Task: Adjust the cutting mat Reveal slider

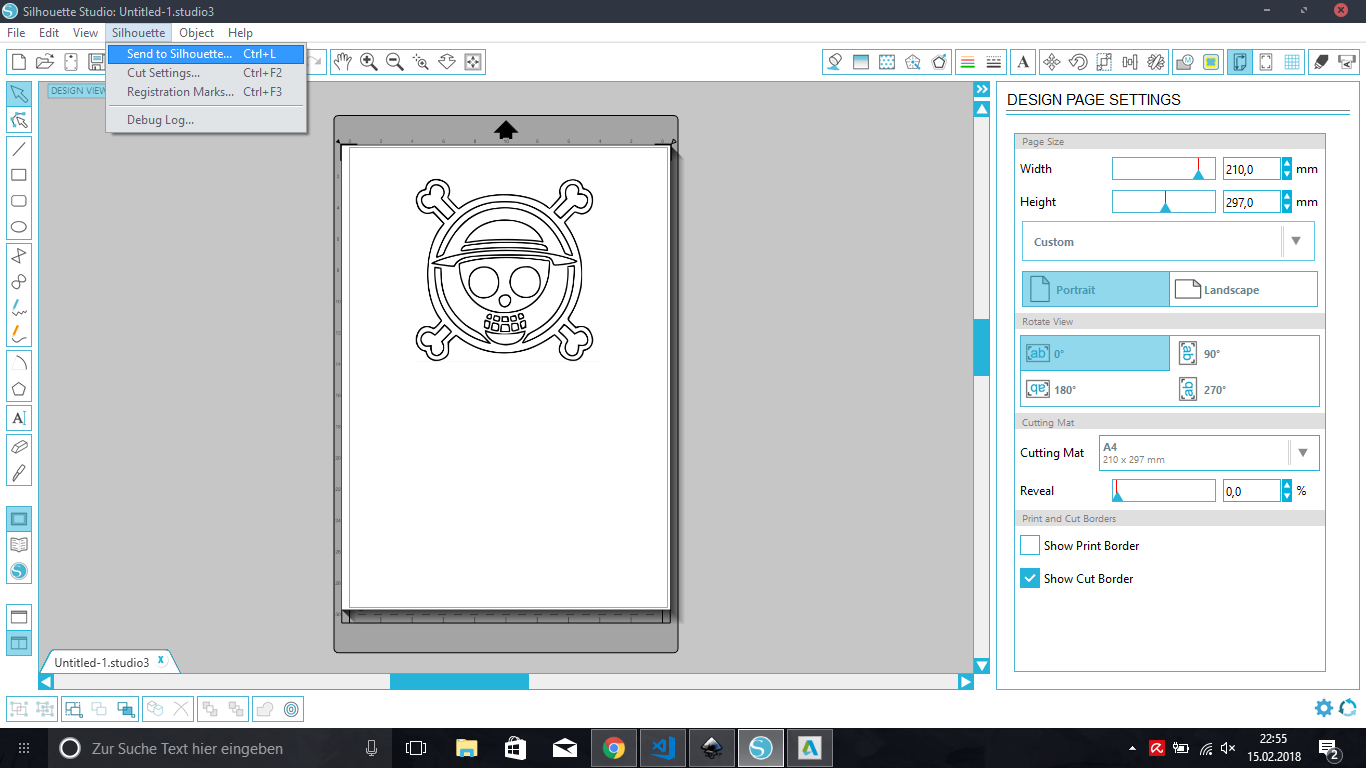Action: pyautogui.click(x=1164, y=491)
